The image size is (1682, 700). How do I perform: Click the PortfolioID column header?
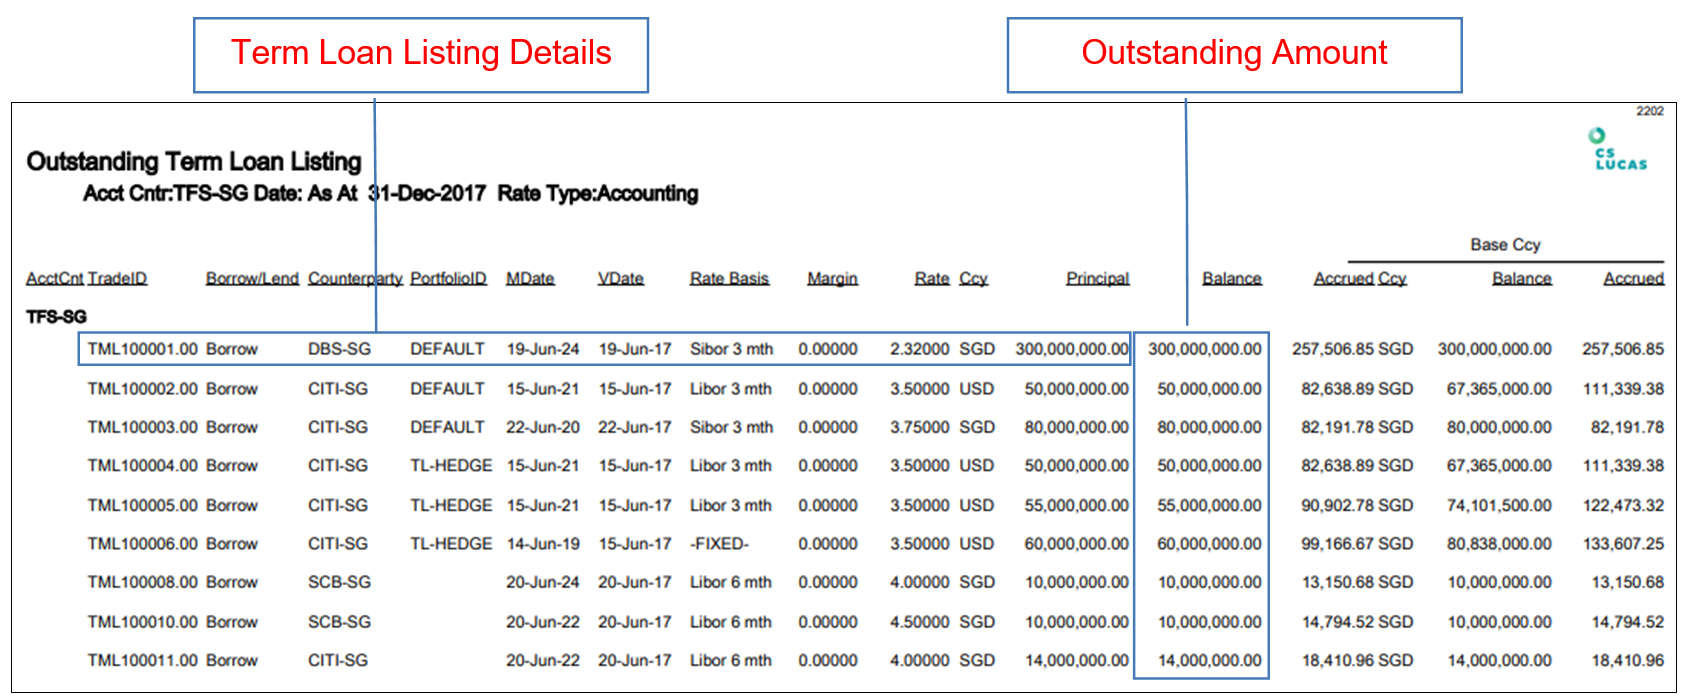pyautogui.click(x=448, y=279)
